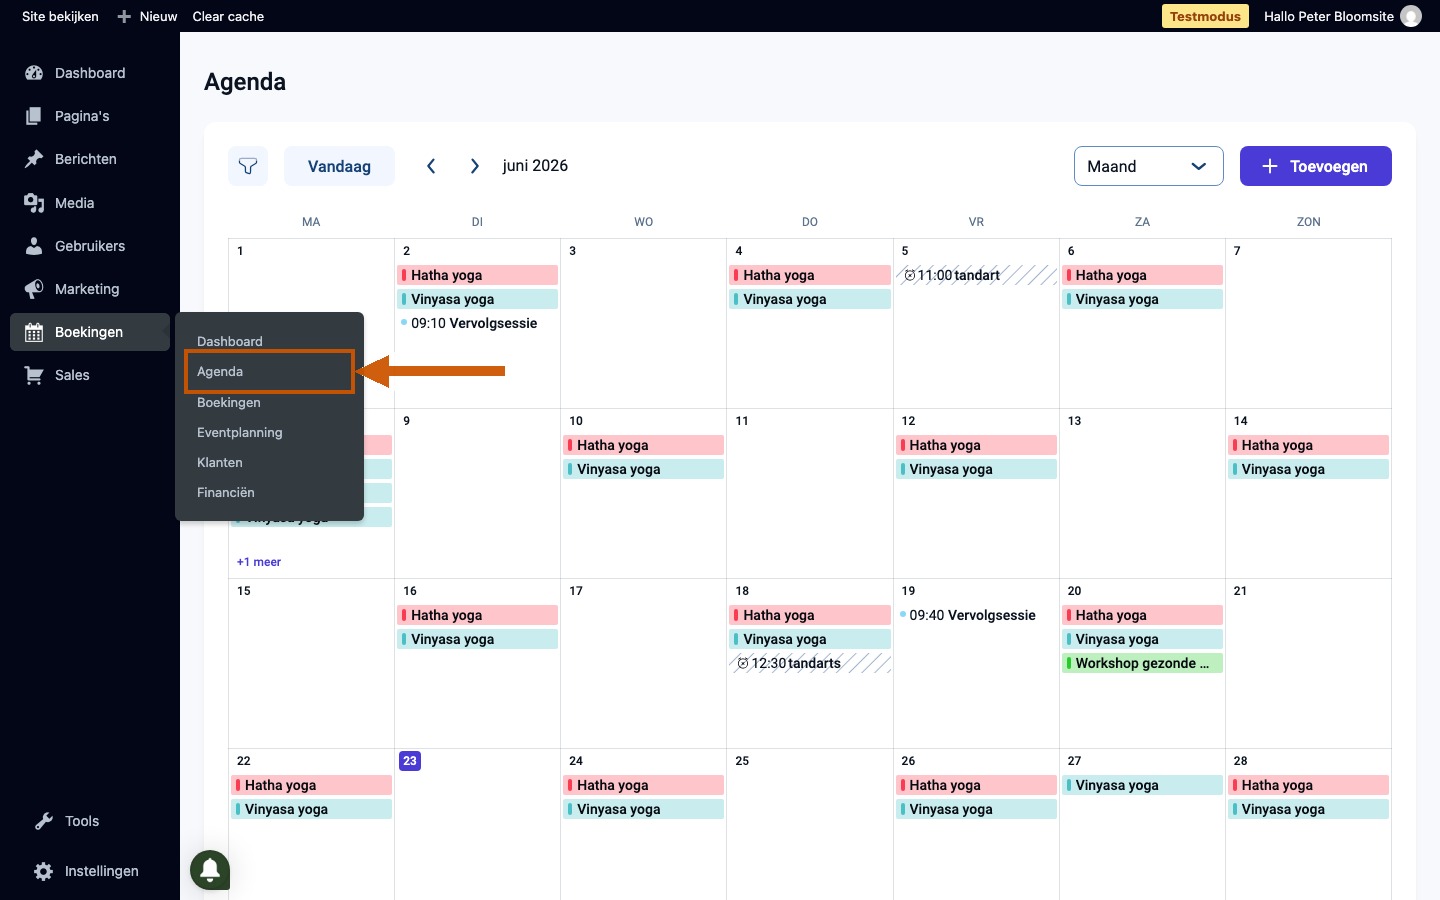Click the Dashboard gauge icon in sidebar

coord(34,73)
